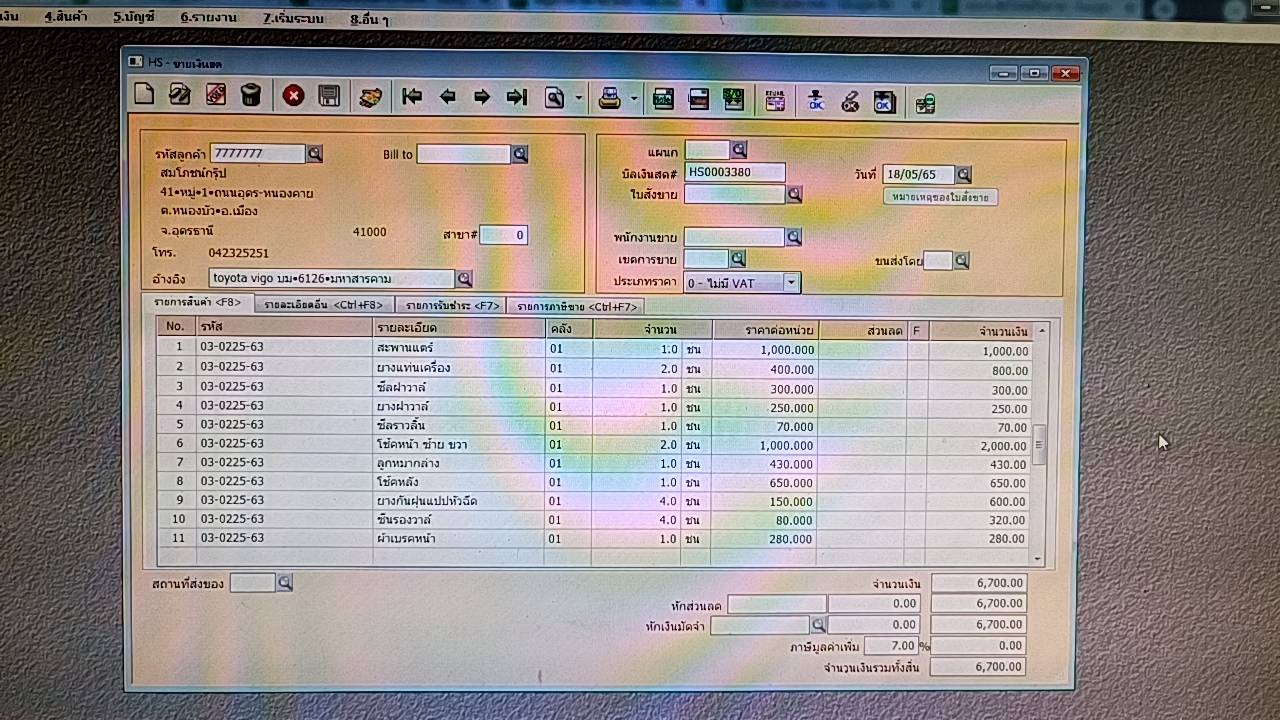Click the สาขา# branch field
Screen dimensions: 1280x720
503,235
